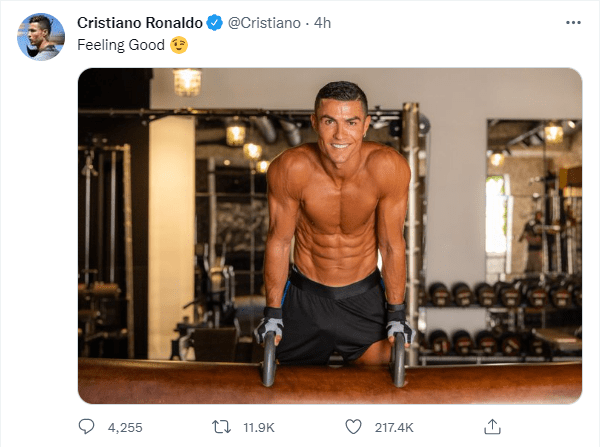Click the 11.9K retweet count
The height and width of the screenshot is (447, 600).
259,427
